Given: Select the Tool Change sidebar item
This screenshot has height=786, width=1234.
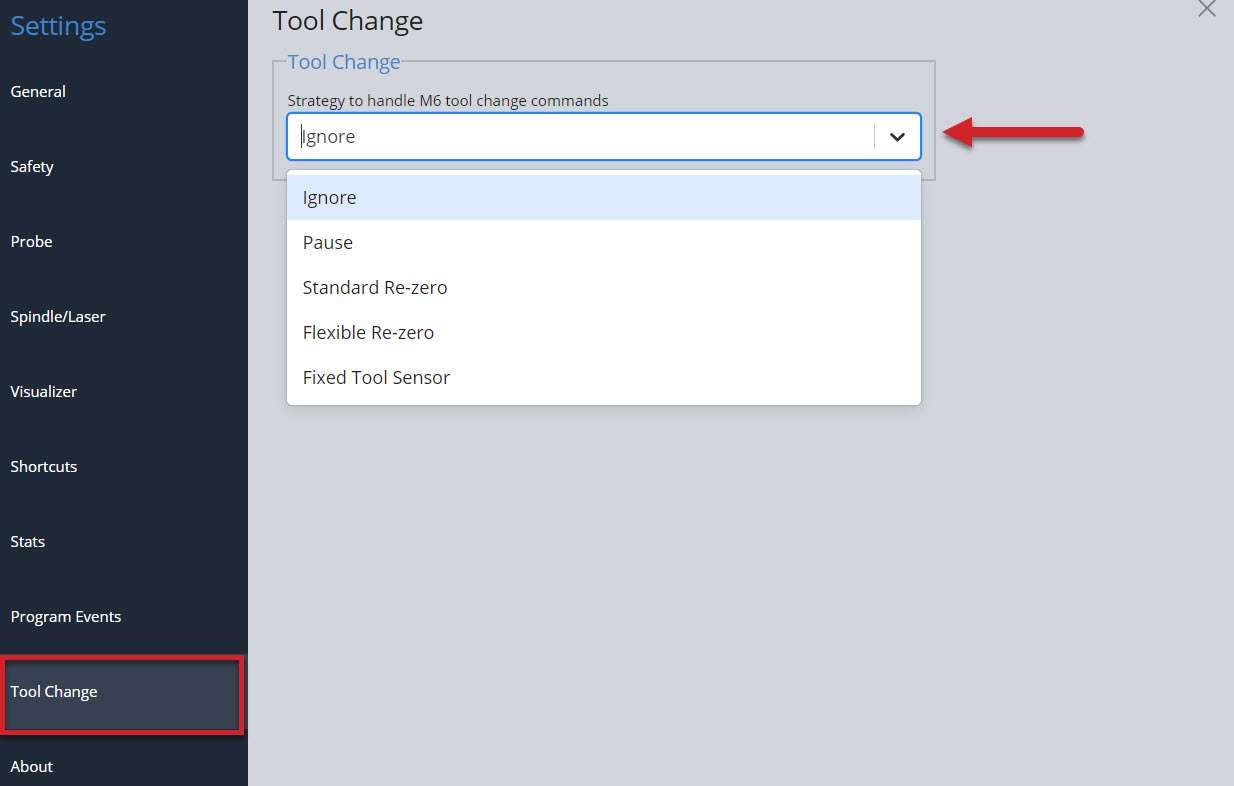Looking at the screenshot, I should 123,692.
